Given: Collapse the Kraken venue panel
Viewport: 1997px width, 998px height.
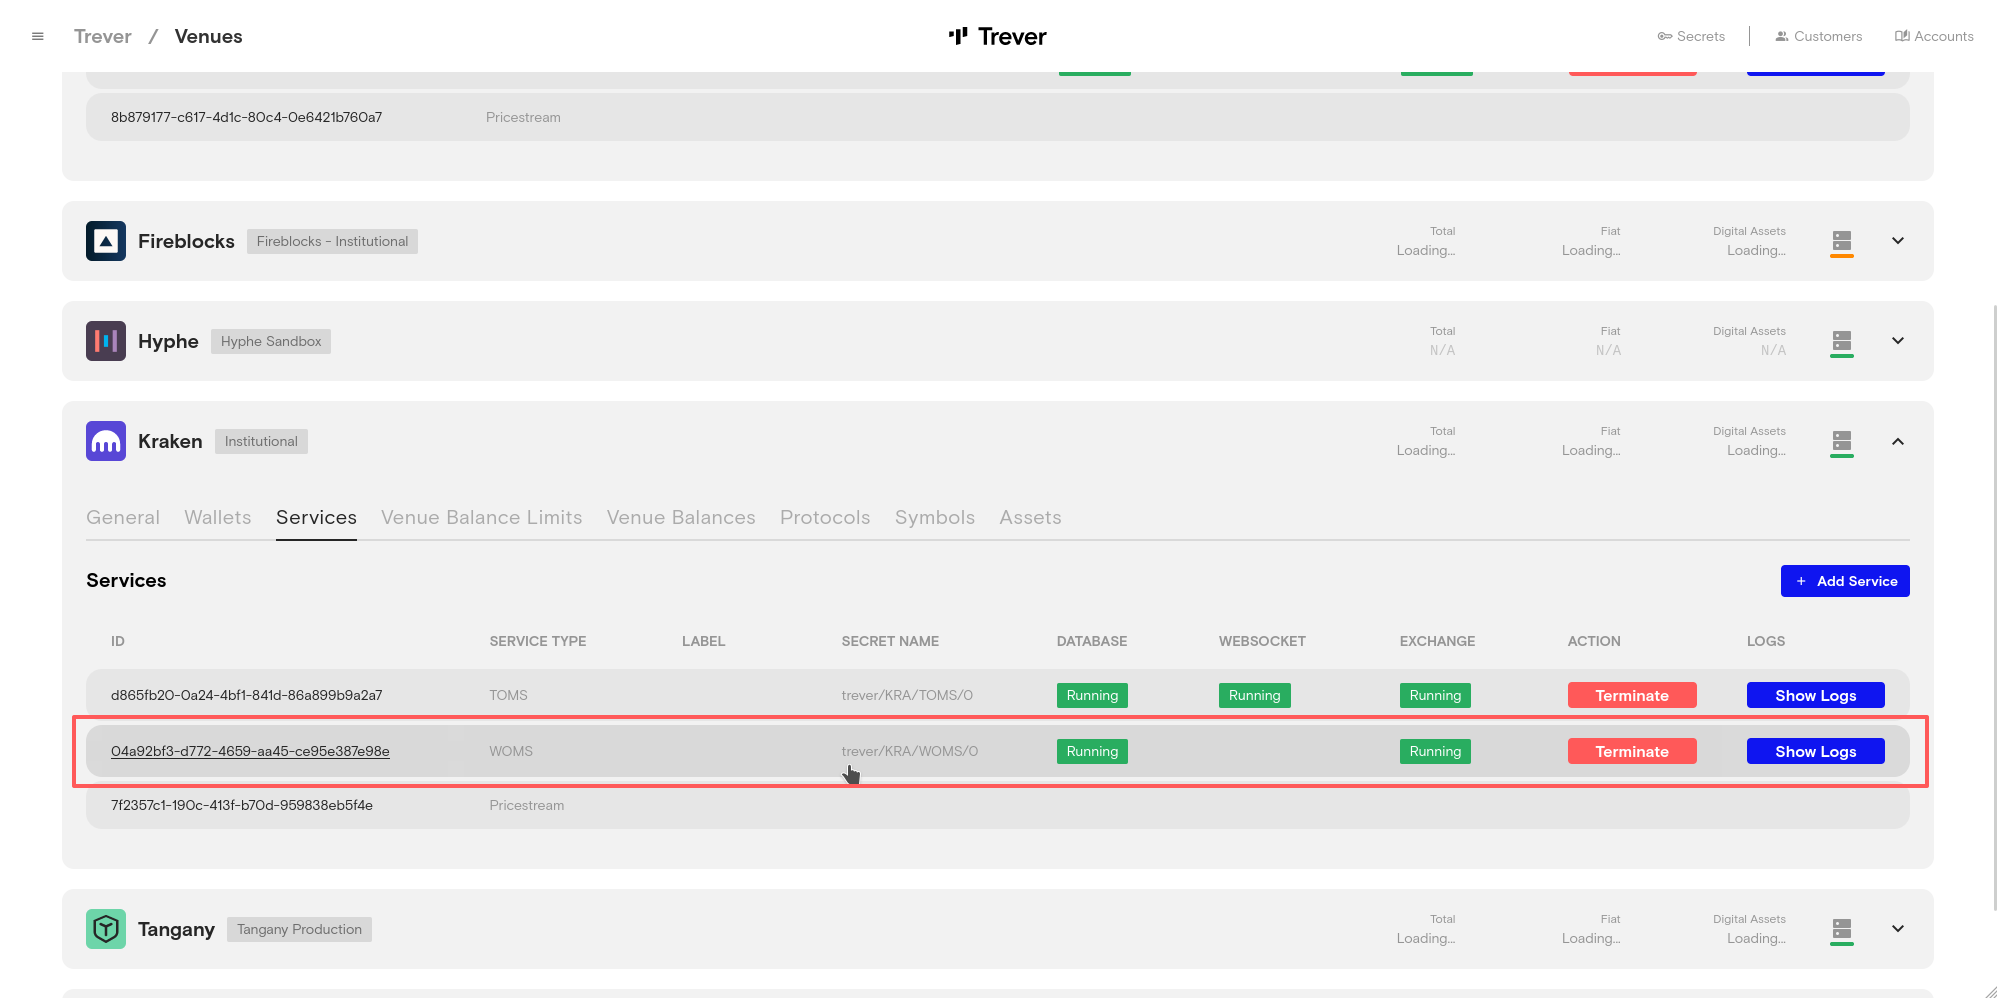Looking at the screenshot, I should (x=1897, y=441).
